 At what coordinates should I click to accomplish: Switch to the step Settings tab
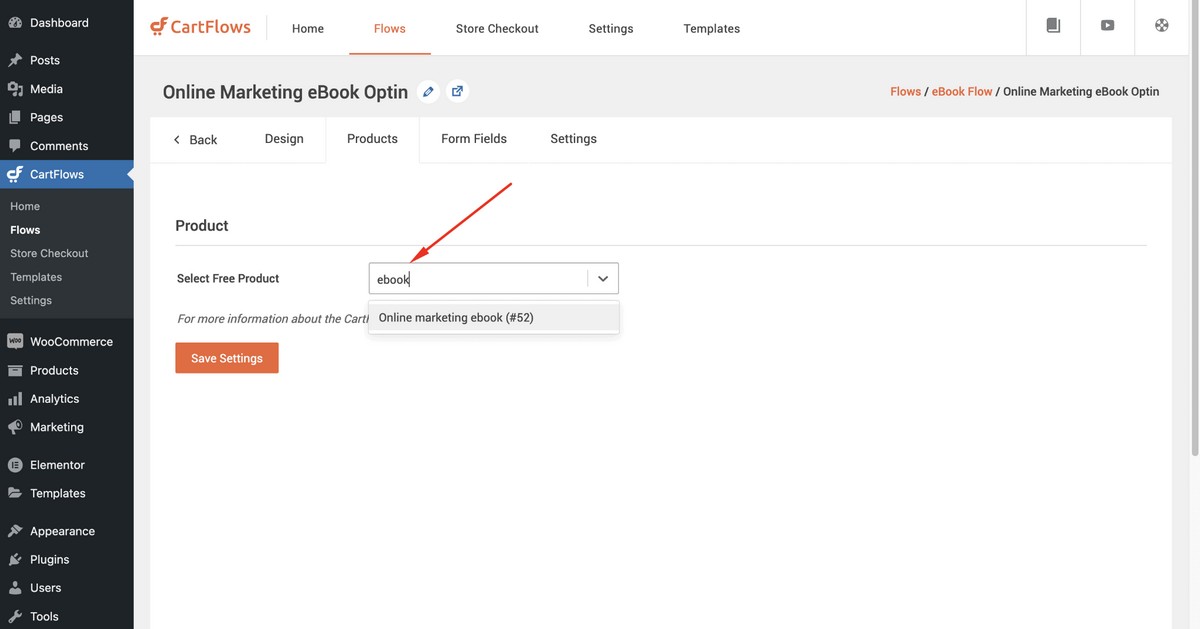573,139
